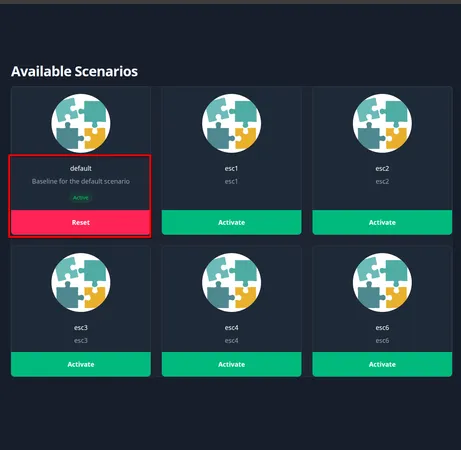Click the puzzle icon of default scenario

pos(81,123)
